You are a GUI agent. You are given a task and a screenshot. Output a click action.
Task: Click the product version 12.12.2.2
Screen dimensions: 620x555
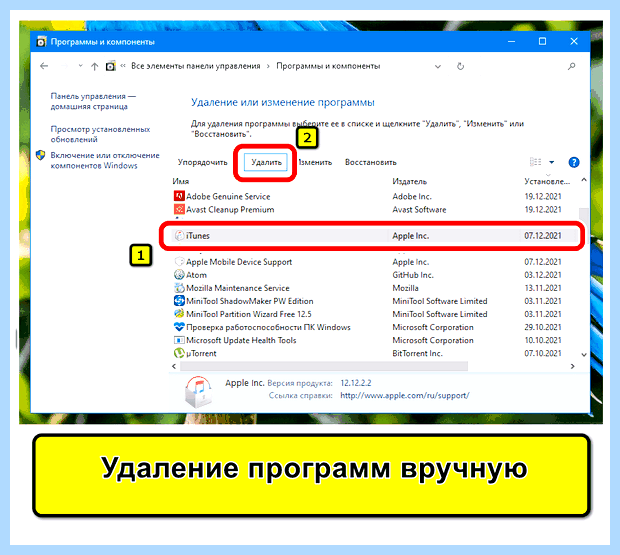(x=356, y=383)
